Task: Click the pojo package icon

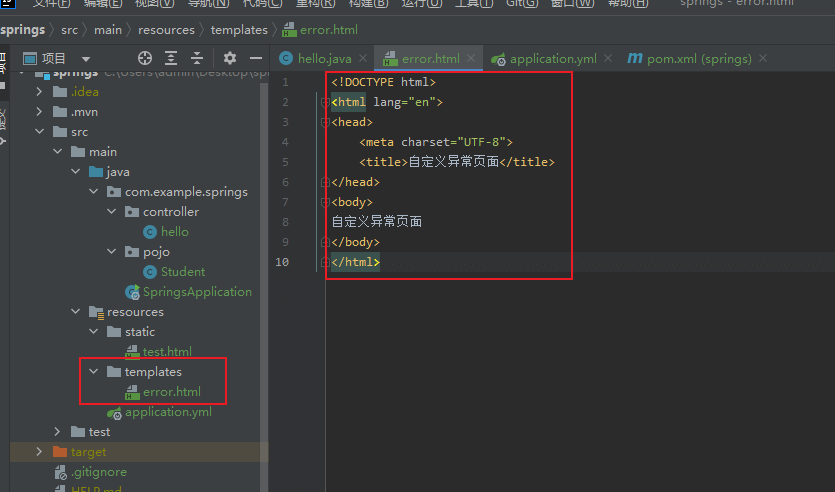Action: click(132, 251)
